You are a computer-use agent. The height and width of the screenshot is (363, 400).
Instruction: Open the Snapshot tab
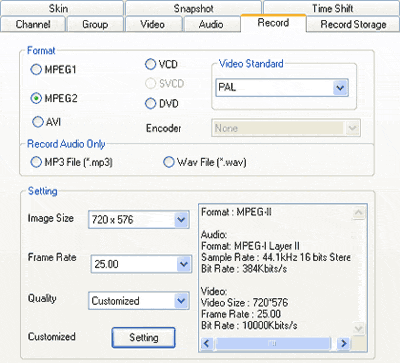pyautogui.click(x=193, y=8)
